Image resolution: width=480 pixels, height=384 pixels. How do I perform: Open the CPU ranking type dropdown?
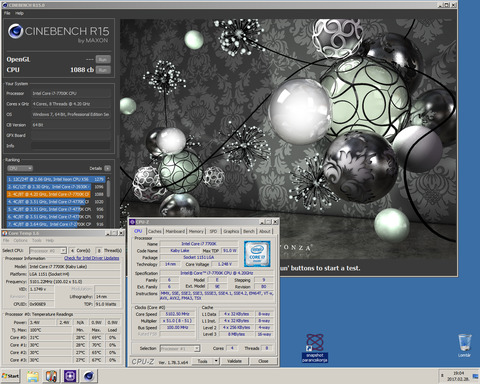click(20, 168)
